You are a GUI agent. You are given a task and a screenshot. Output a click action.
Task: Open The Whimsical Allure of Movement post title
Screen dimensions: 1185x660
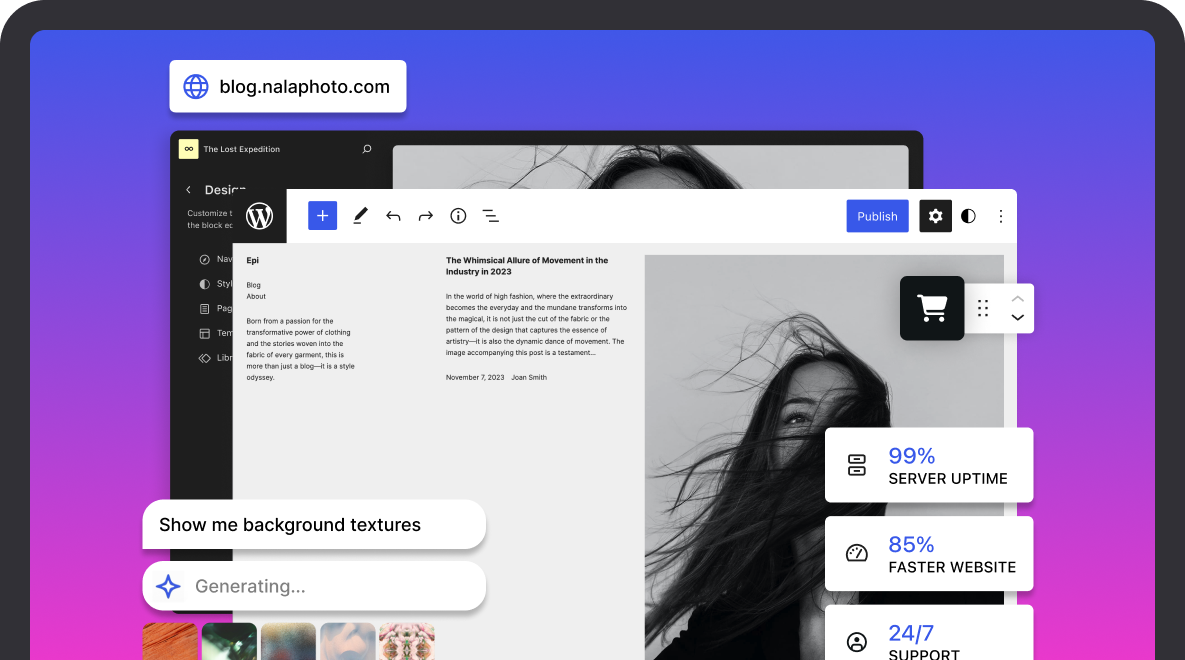point(526,266)
